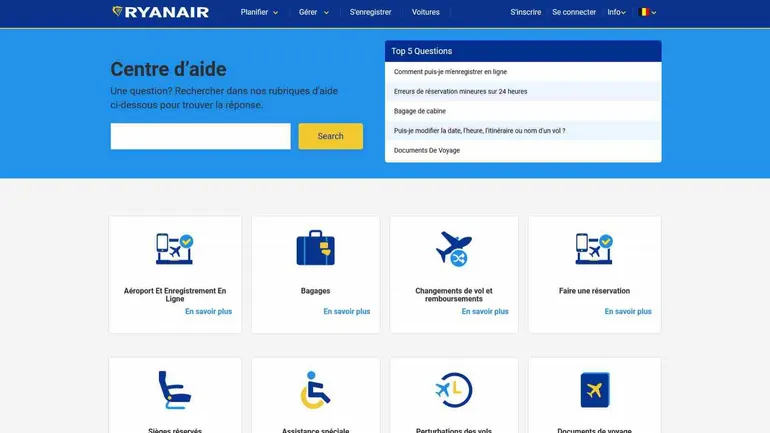770x433 pixels.
Task: Click Se connecter link
Action: (574, 12)
